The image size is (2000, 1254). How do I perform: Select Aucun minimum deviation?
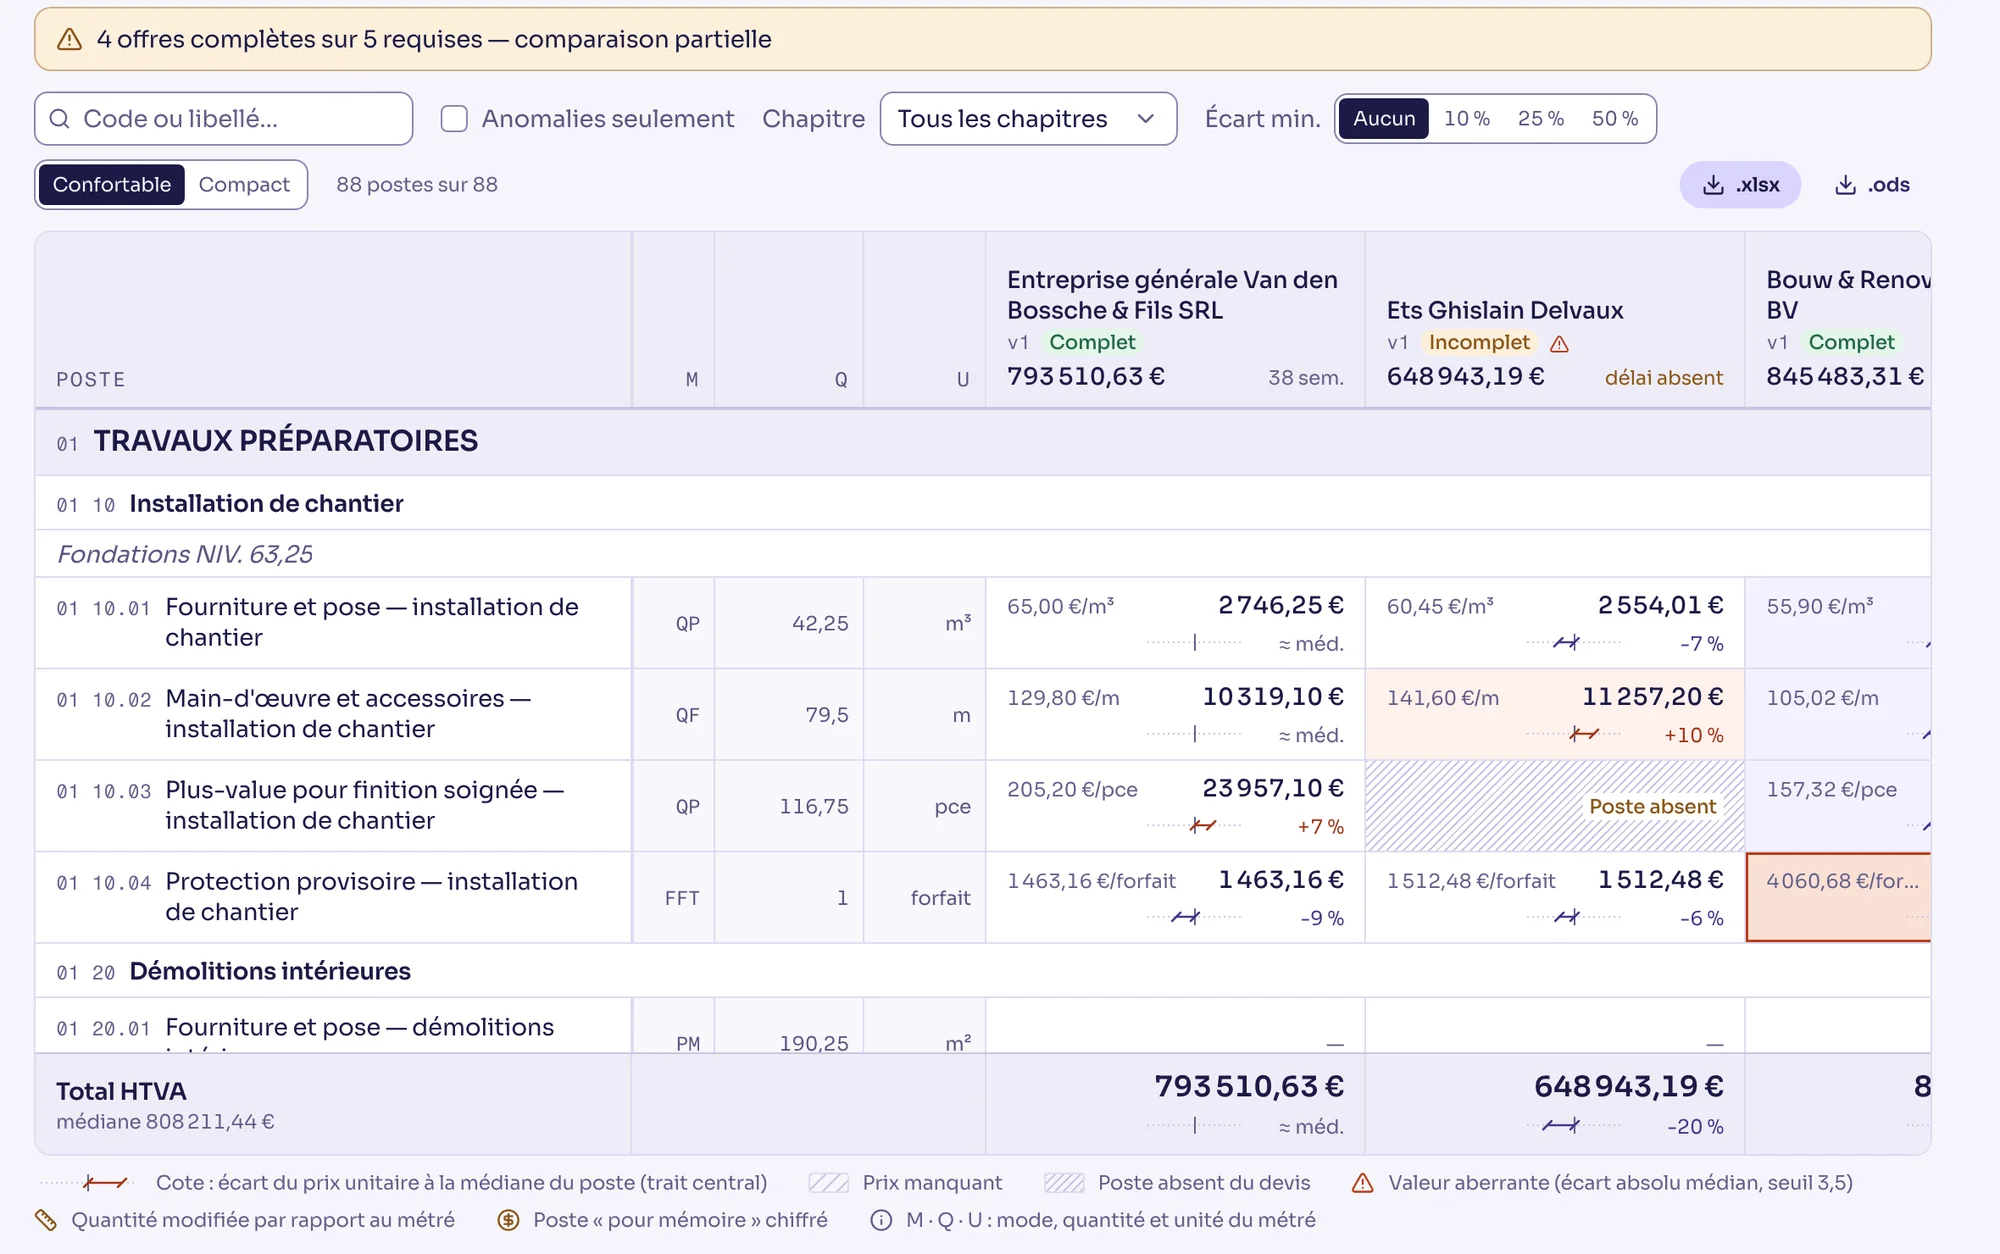pyautogui.click(x=1384, y=119)
